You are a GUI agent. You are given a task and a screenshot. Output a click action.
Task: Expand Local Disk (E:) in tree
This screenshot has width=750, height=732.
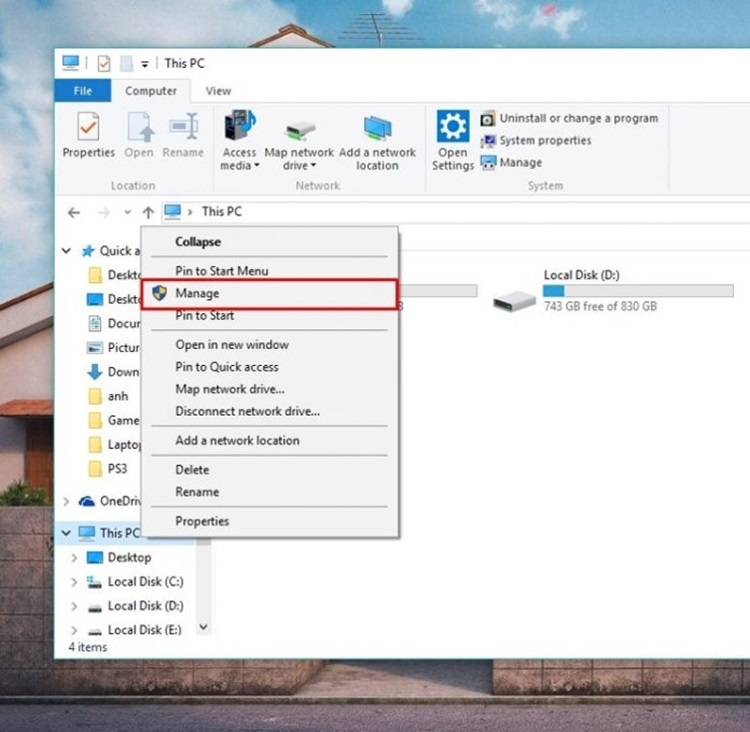coord(74,630)
